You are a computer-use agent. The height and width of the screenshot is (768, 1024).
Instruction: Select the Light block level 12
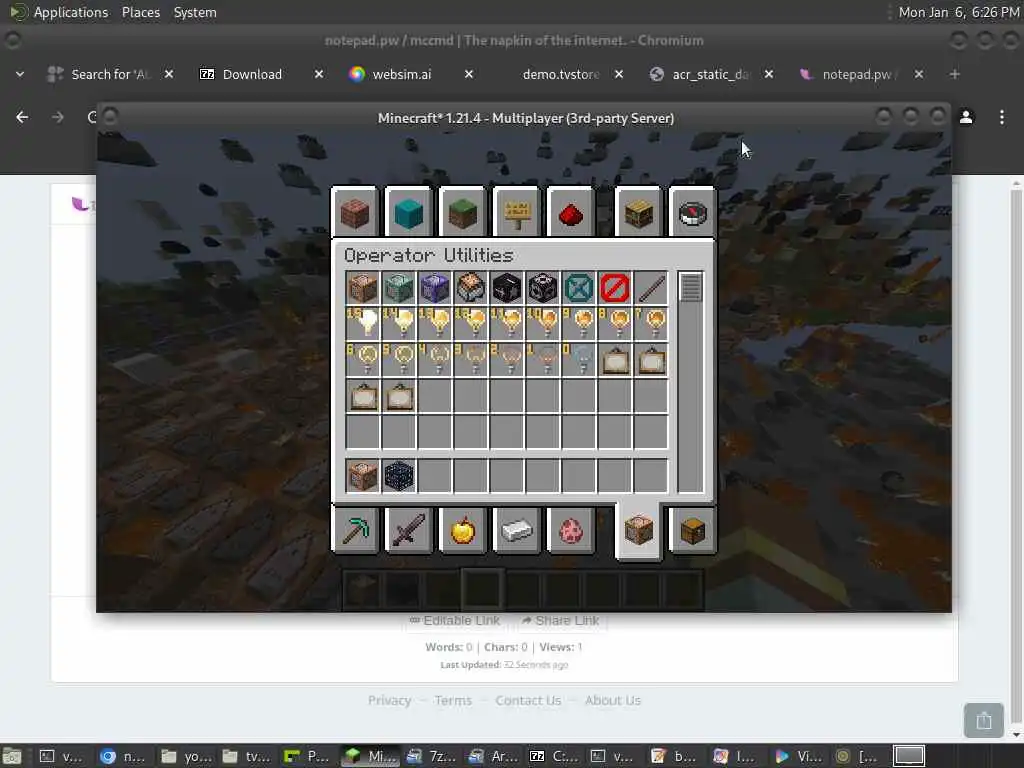point(470,324)
